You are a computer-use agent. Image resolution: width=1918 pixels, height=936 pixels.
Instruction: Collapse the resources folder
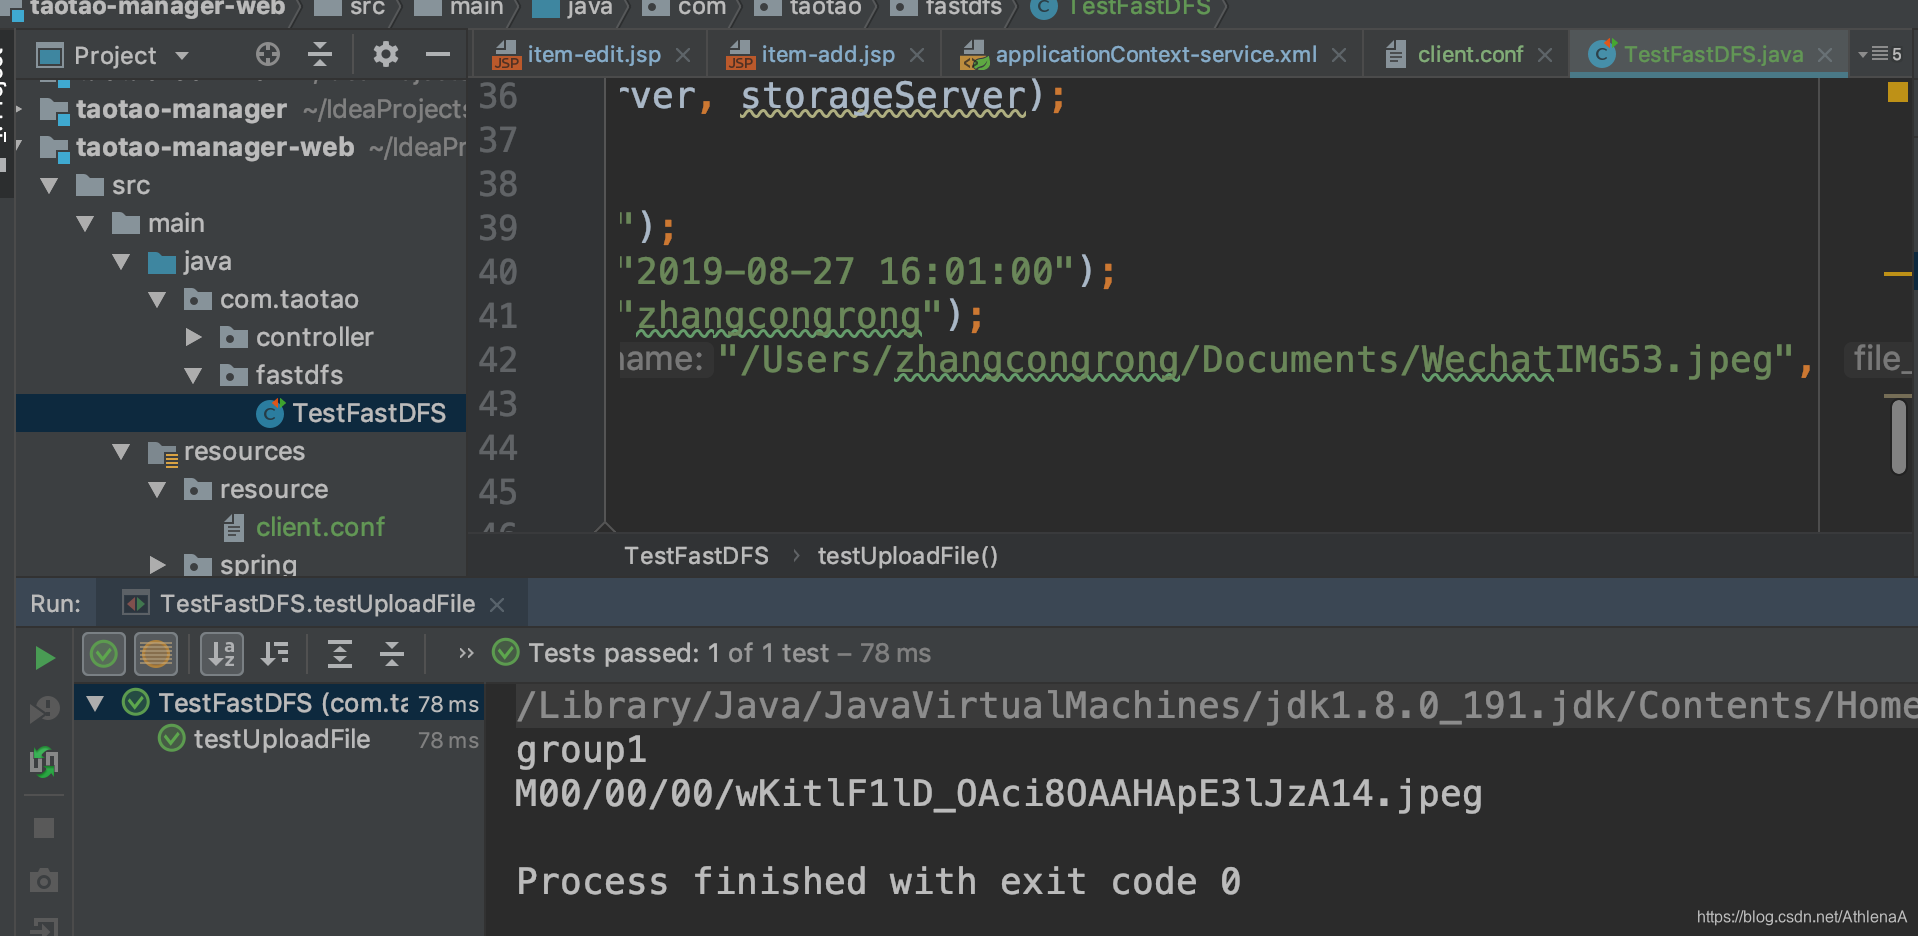[x=121, y=451]
